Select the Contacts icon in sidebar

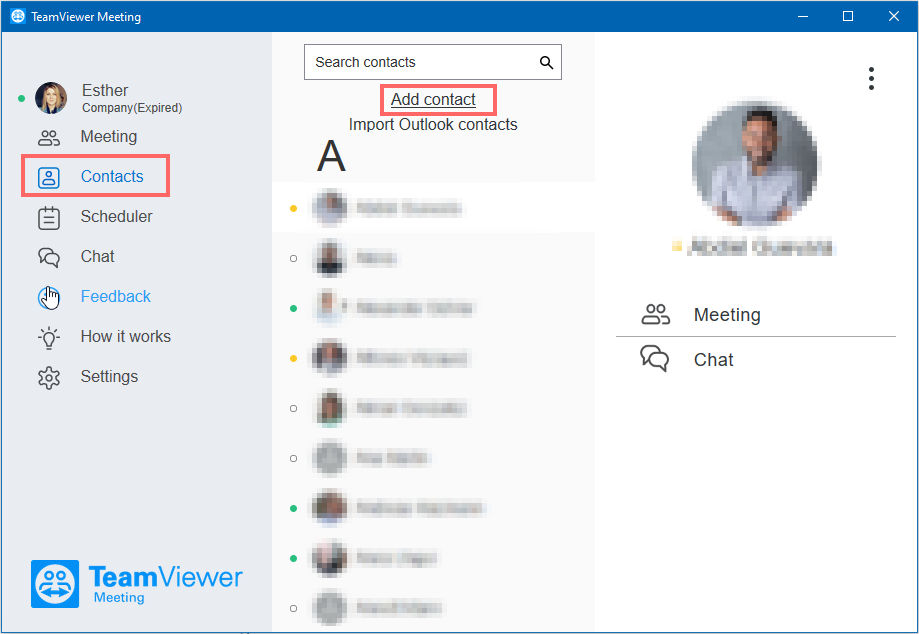(49, 177)
